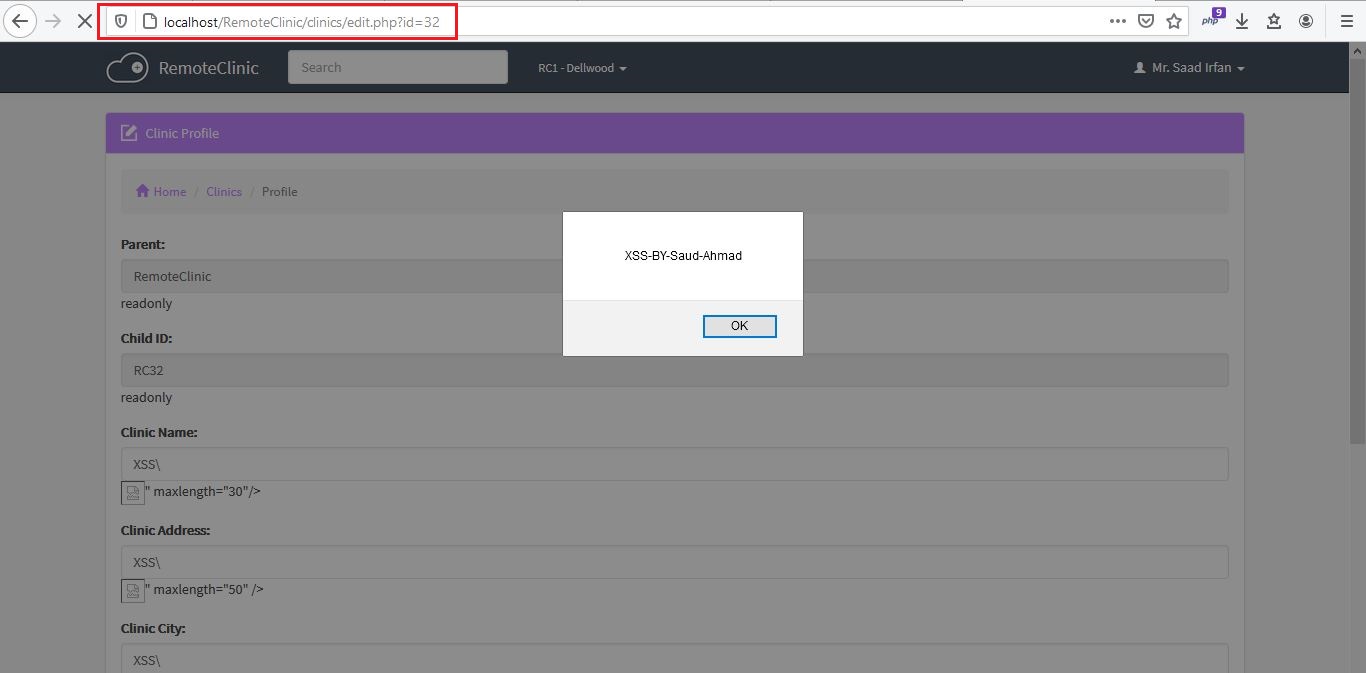
Task: Click the localhost URL in address bar
Action: coord(302,21)
